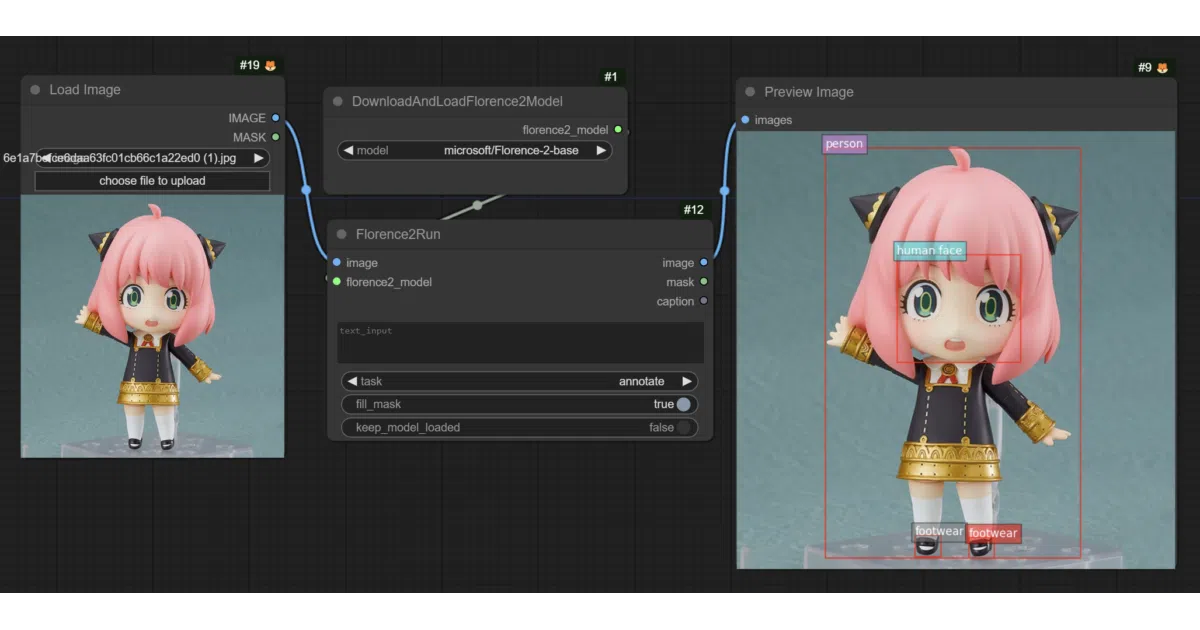Click the florence2_model green output connector
This screenshot has height=630, width=1200.
[x=618, y=130]
